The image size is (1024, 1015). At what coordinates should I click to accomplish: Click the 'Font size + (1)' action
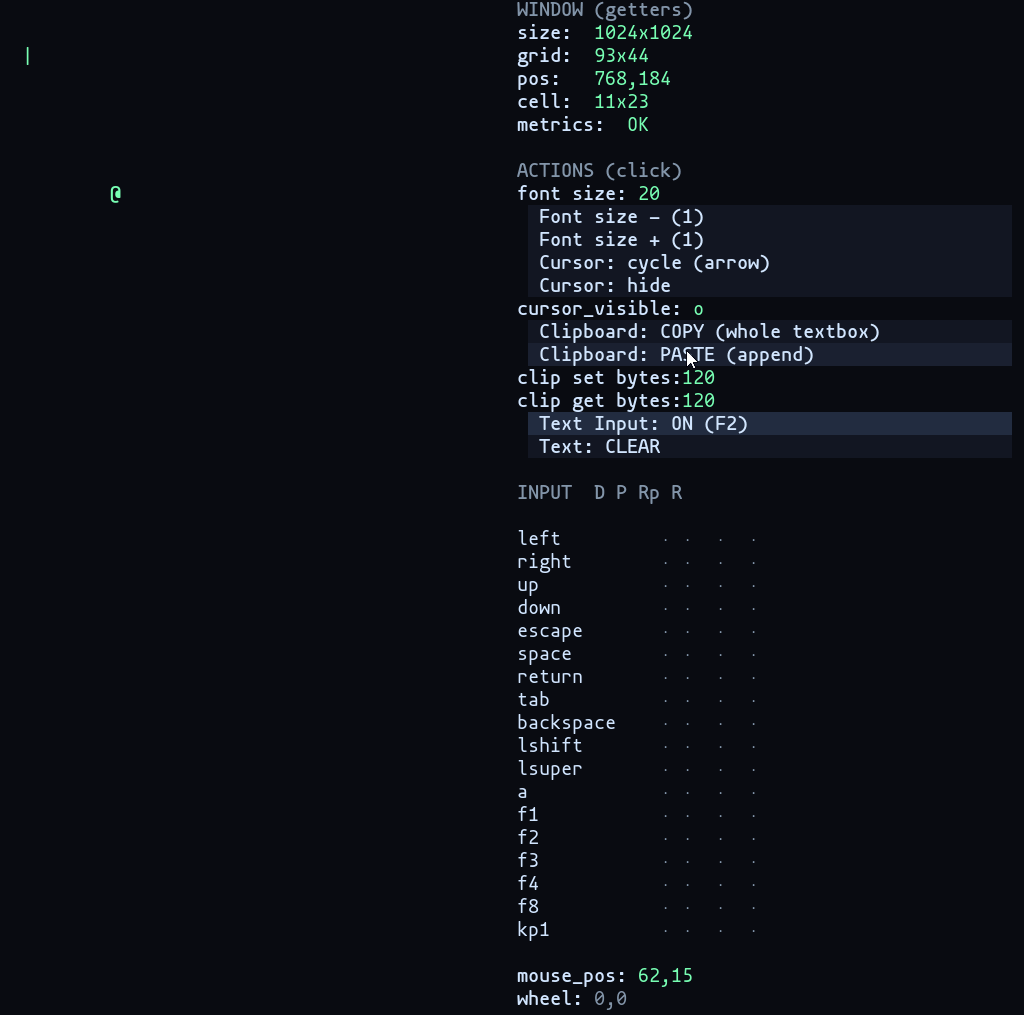(769, 240)
